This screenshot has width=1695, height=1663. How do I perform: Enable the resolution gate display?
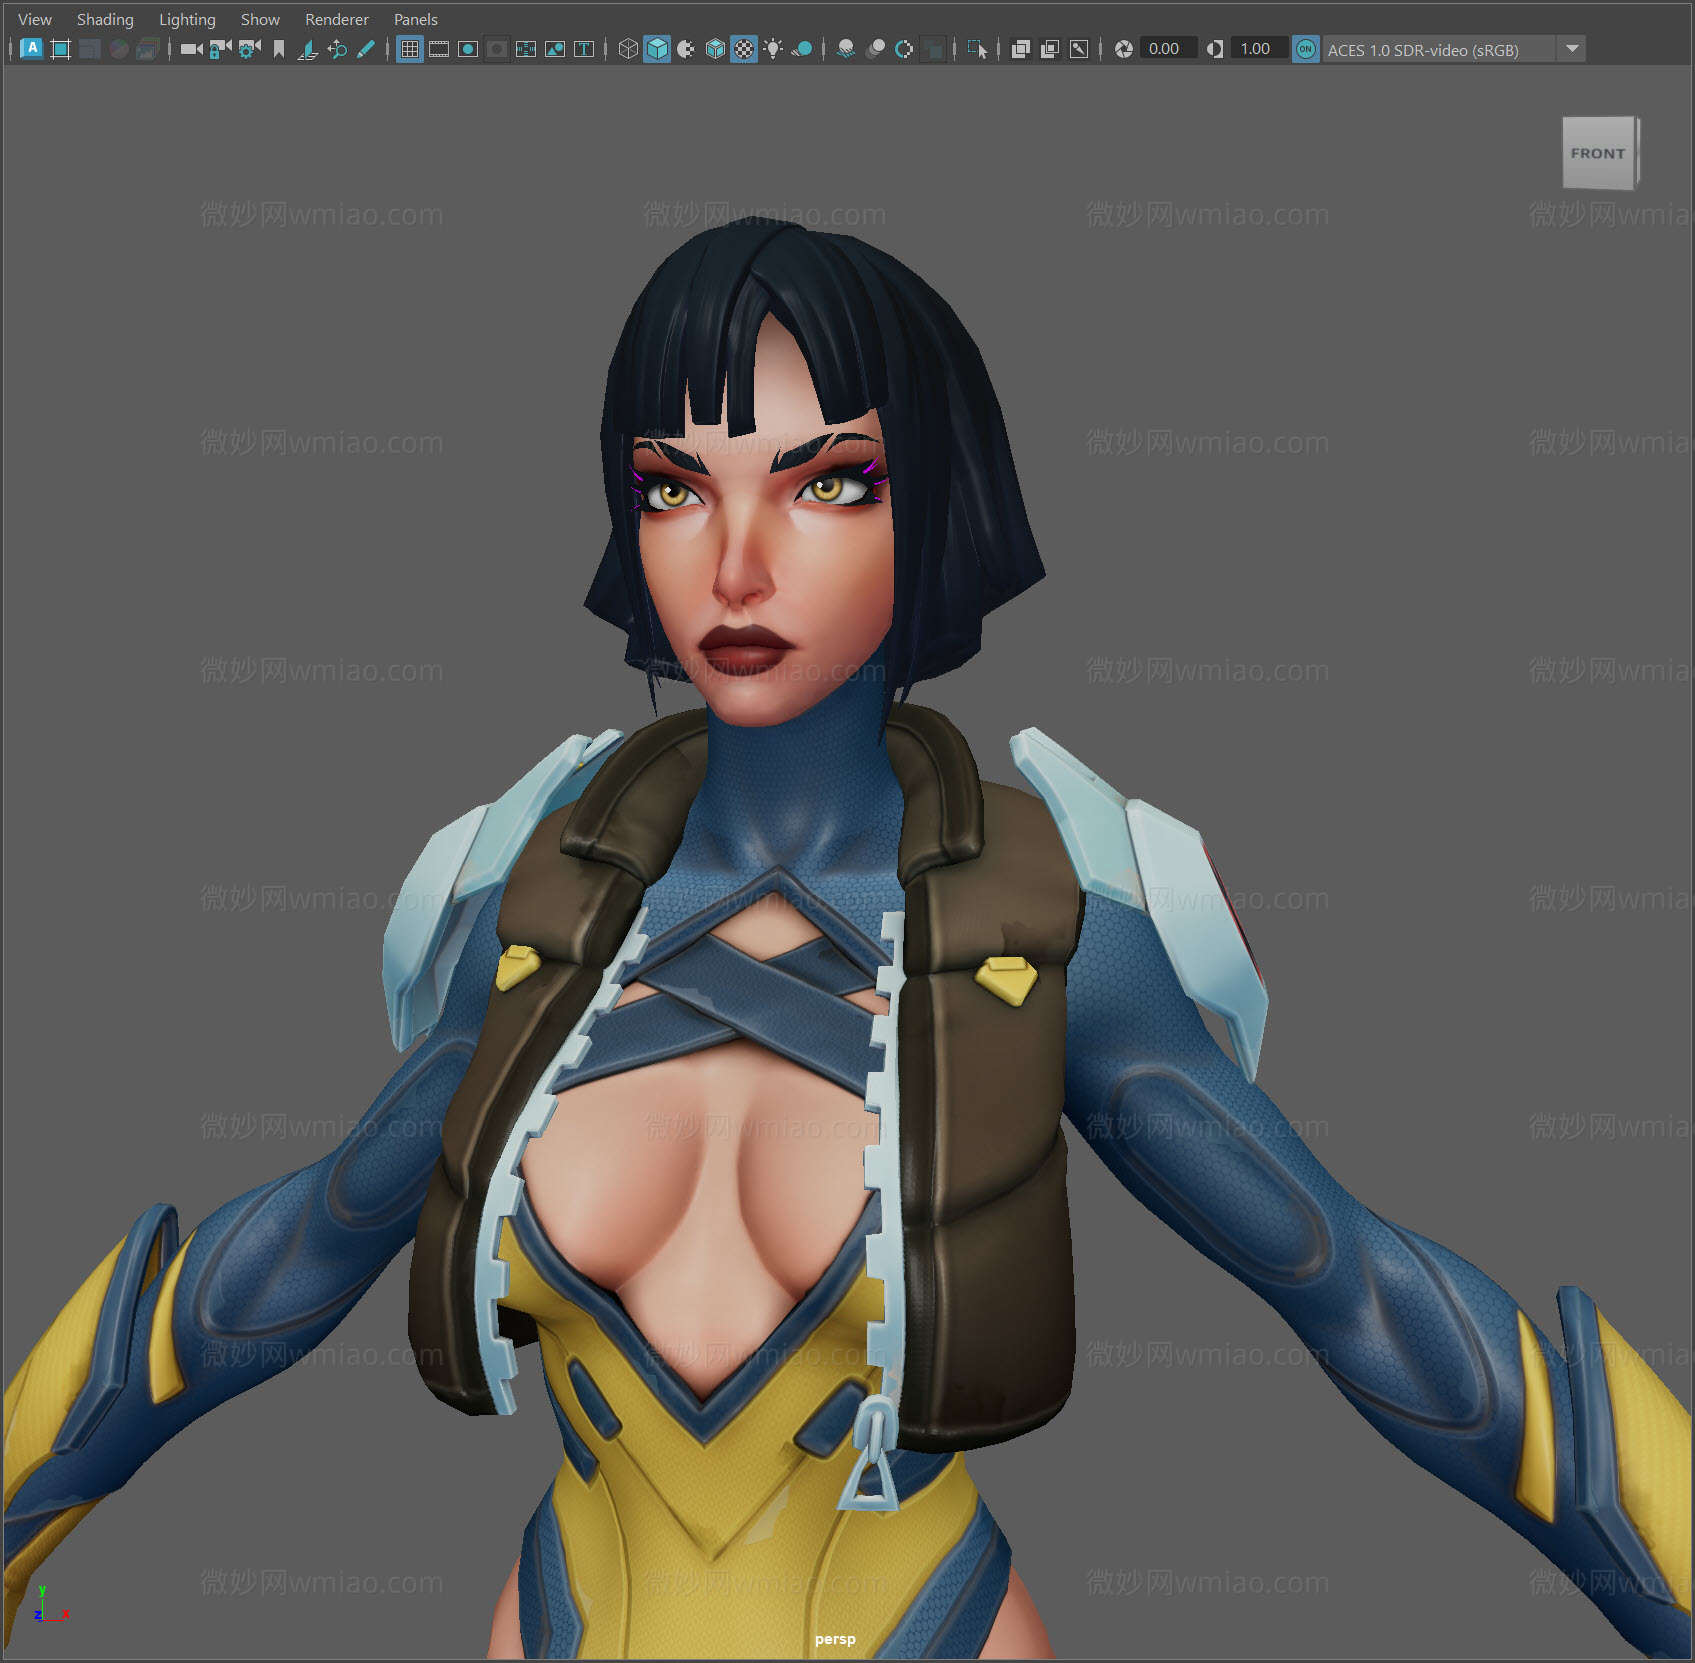pos(465,49)
